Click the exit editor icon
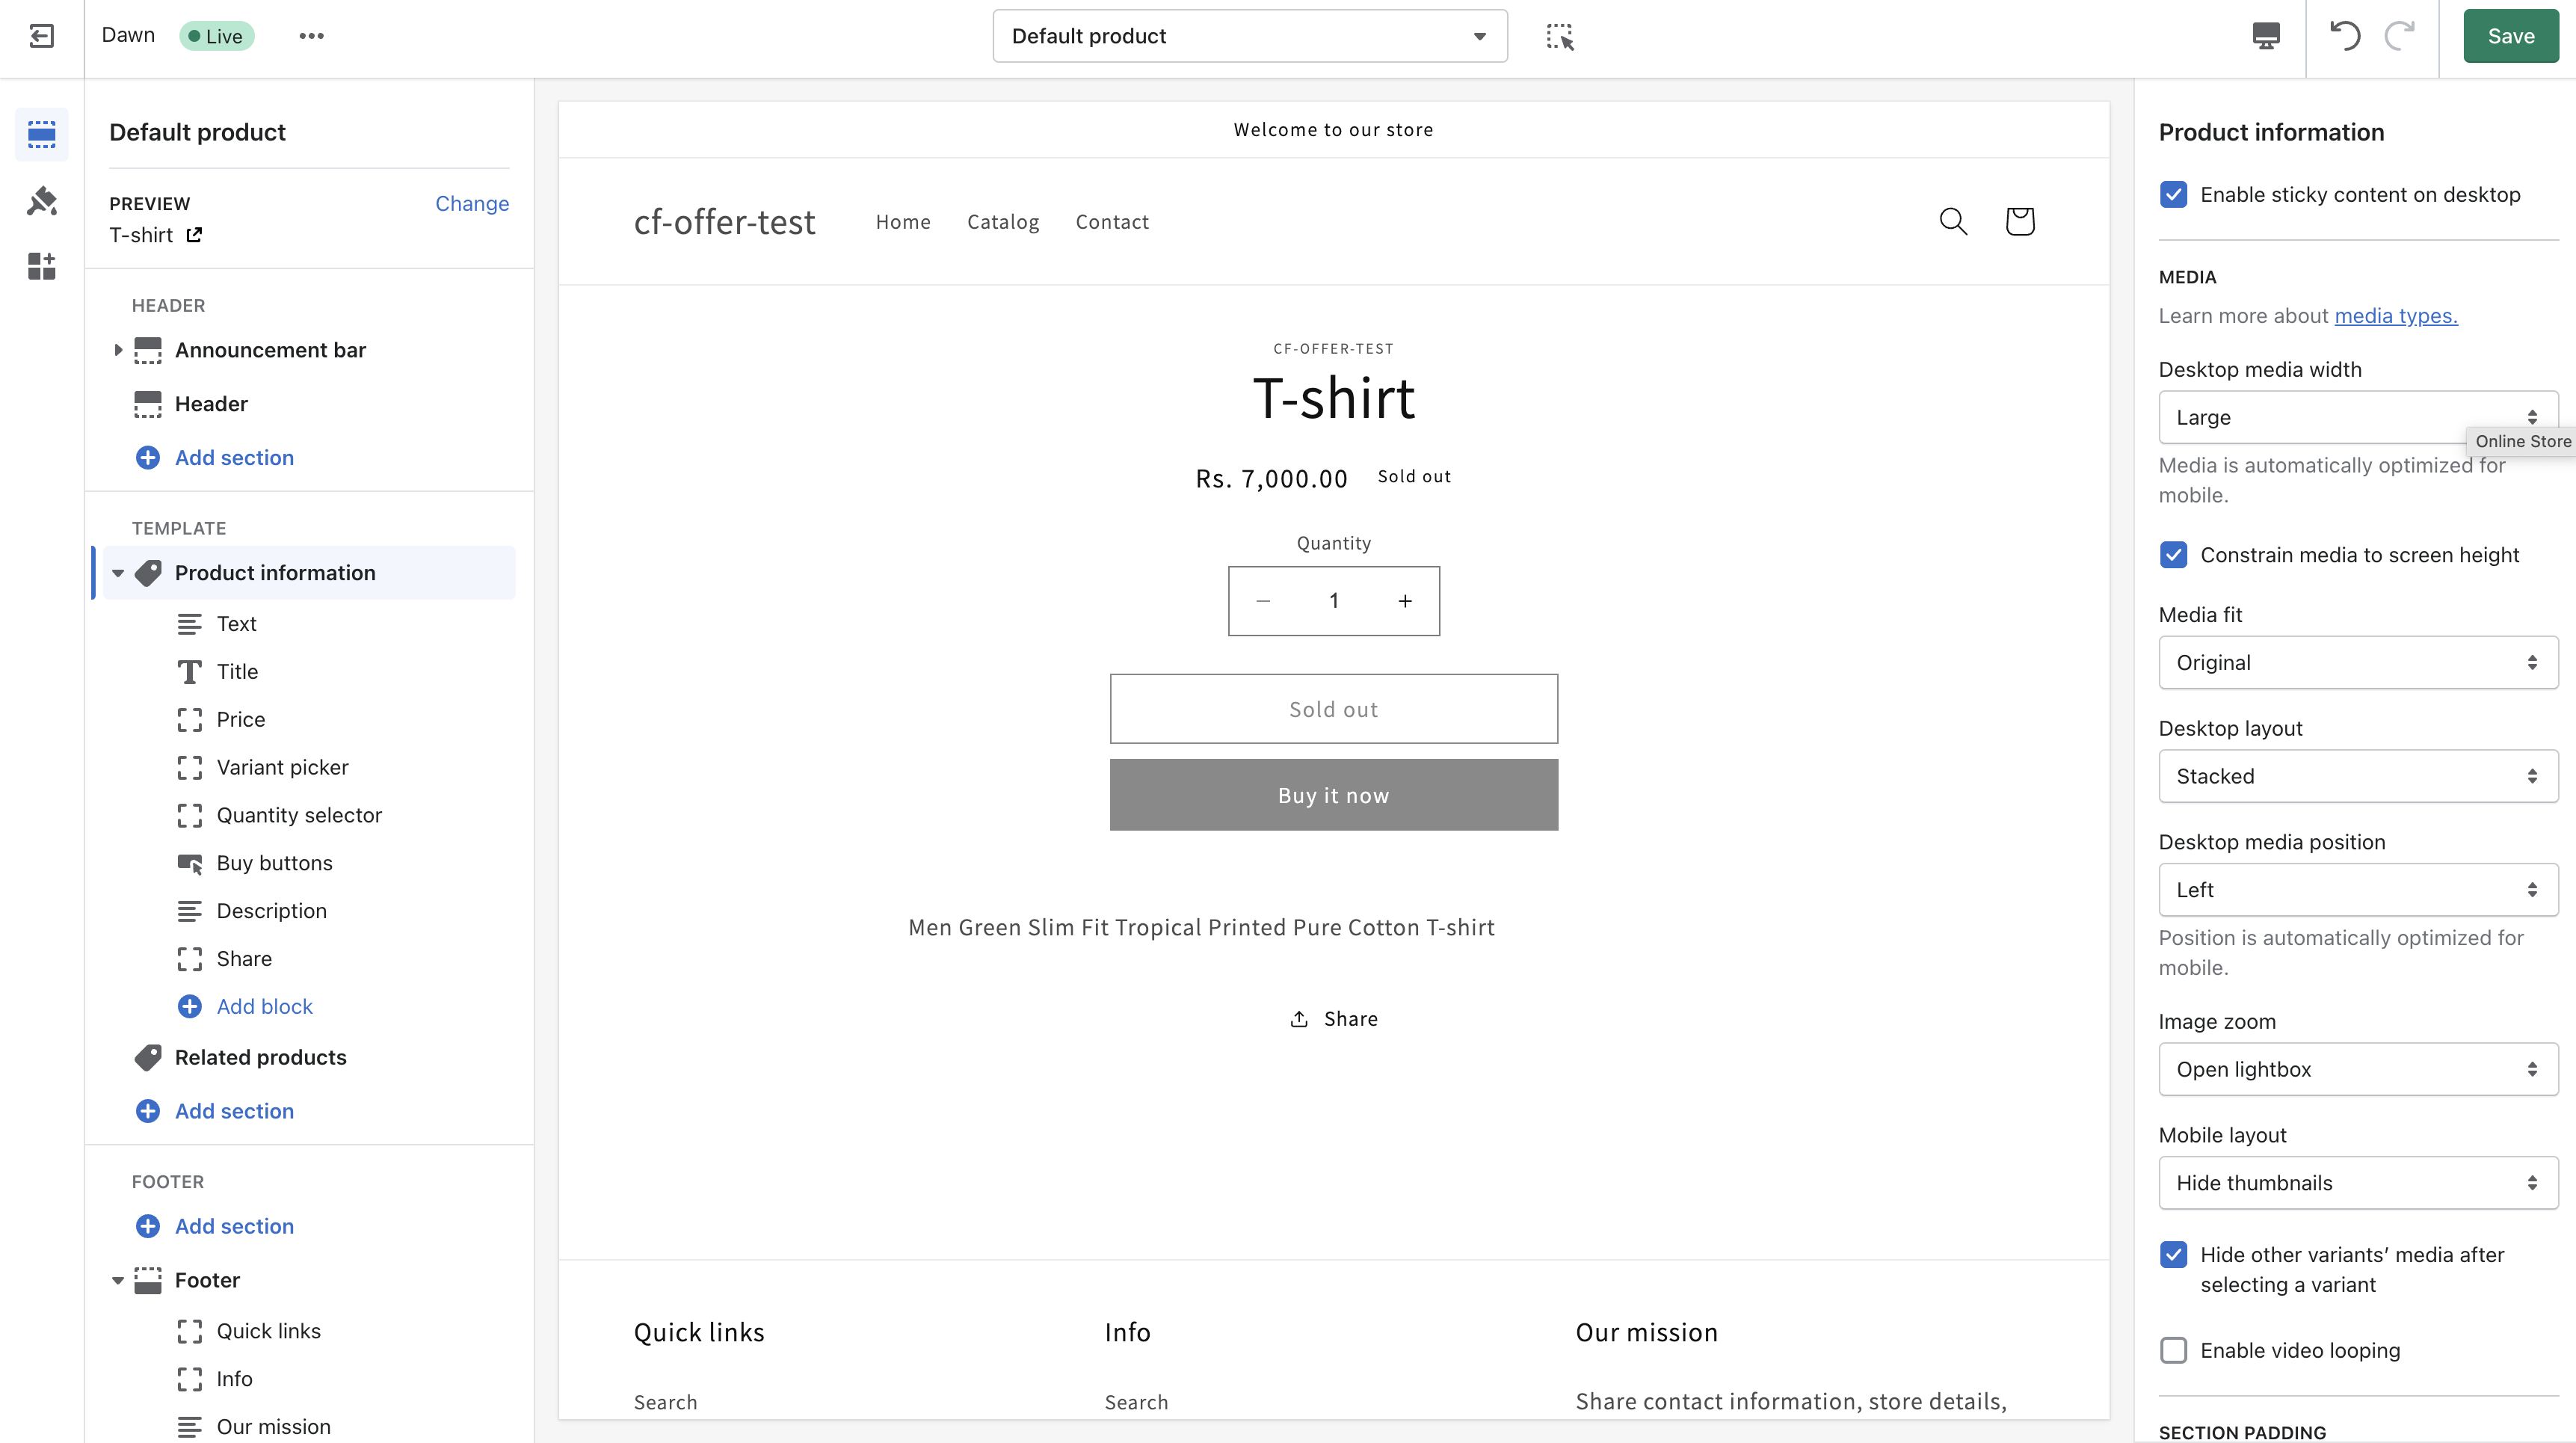 (41, 36)
